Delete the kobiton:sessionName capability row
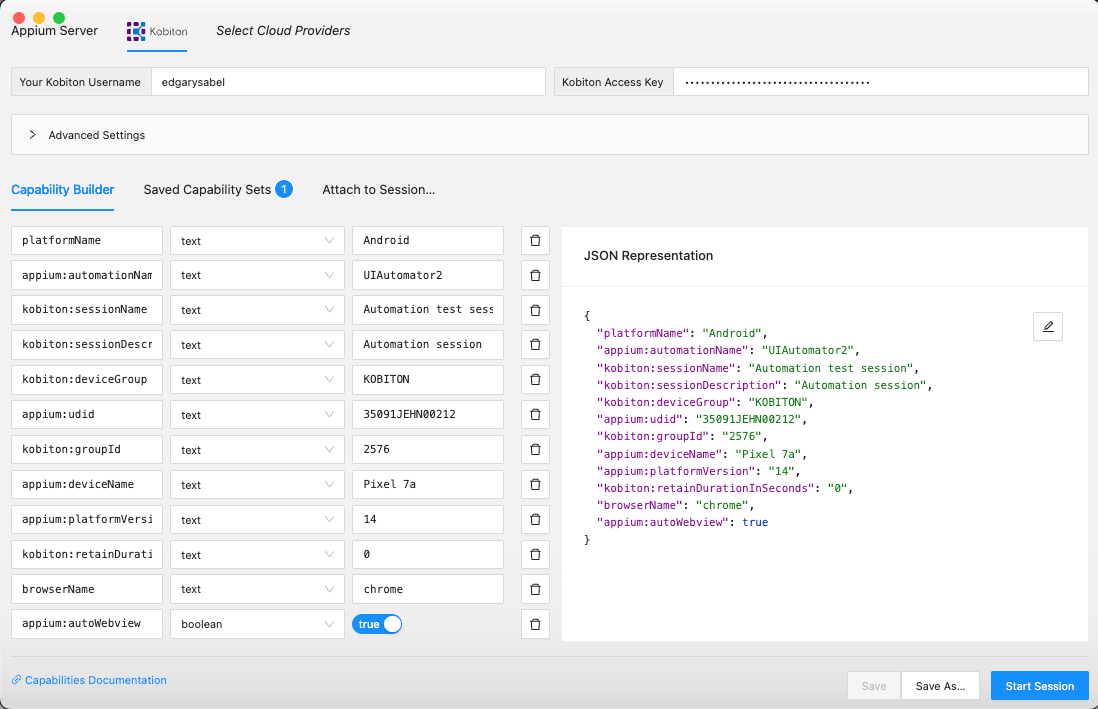 coord(535,310)
